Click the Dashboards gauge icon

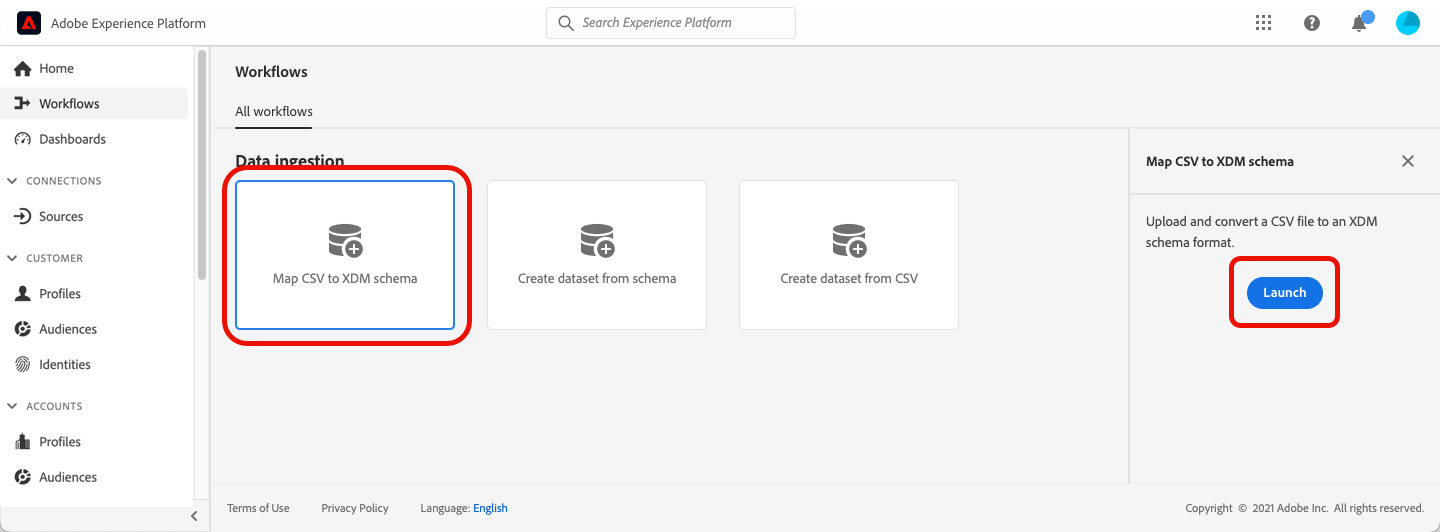pyautogui.click(x=22, y=139)
